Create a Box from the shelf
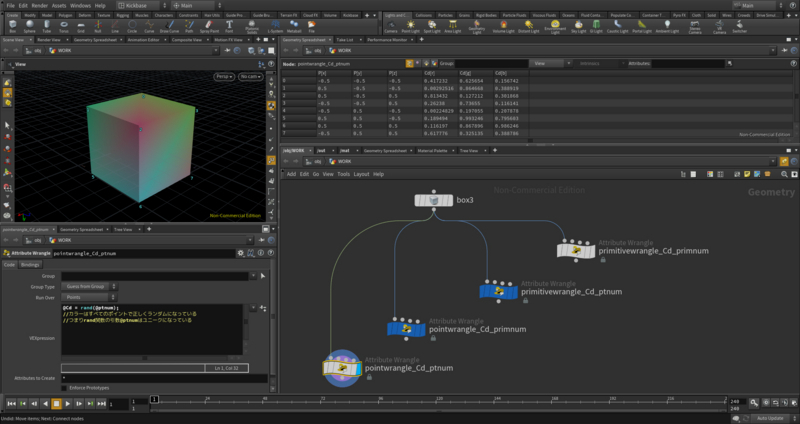 click(13, 26)
